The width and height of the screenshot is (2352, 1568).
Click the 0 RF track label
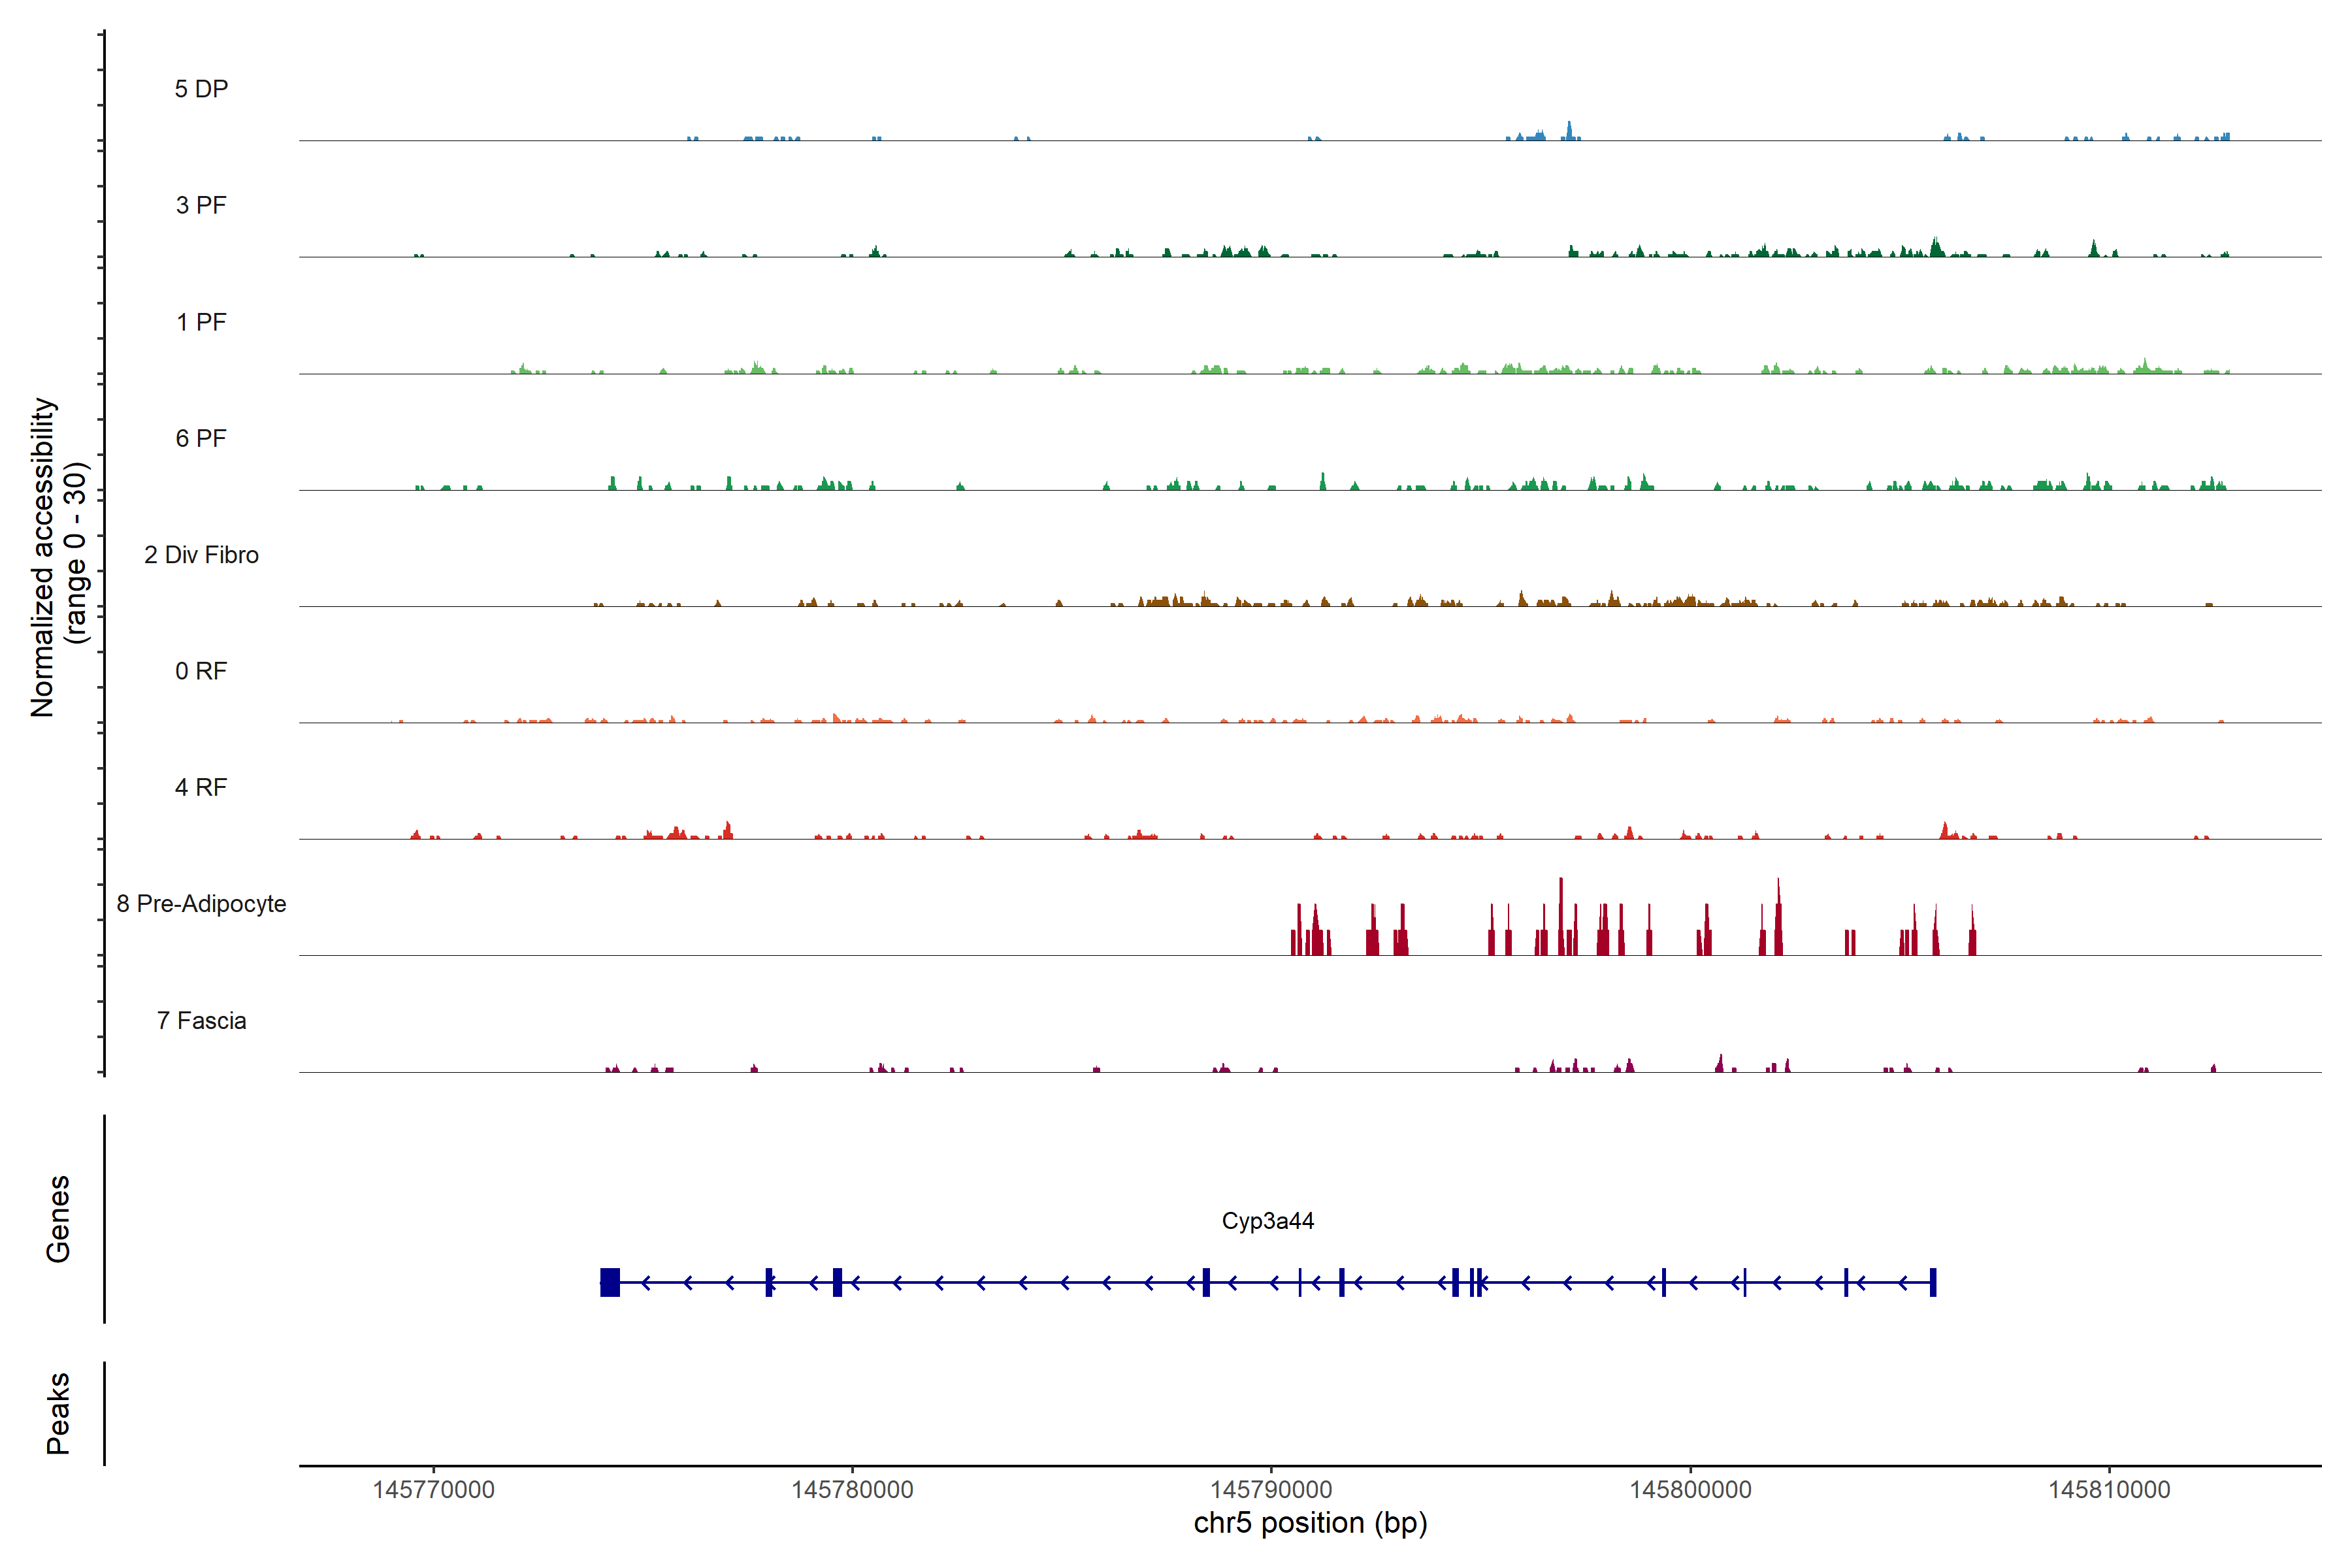coord(201,671)
